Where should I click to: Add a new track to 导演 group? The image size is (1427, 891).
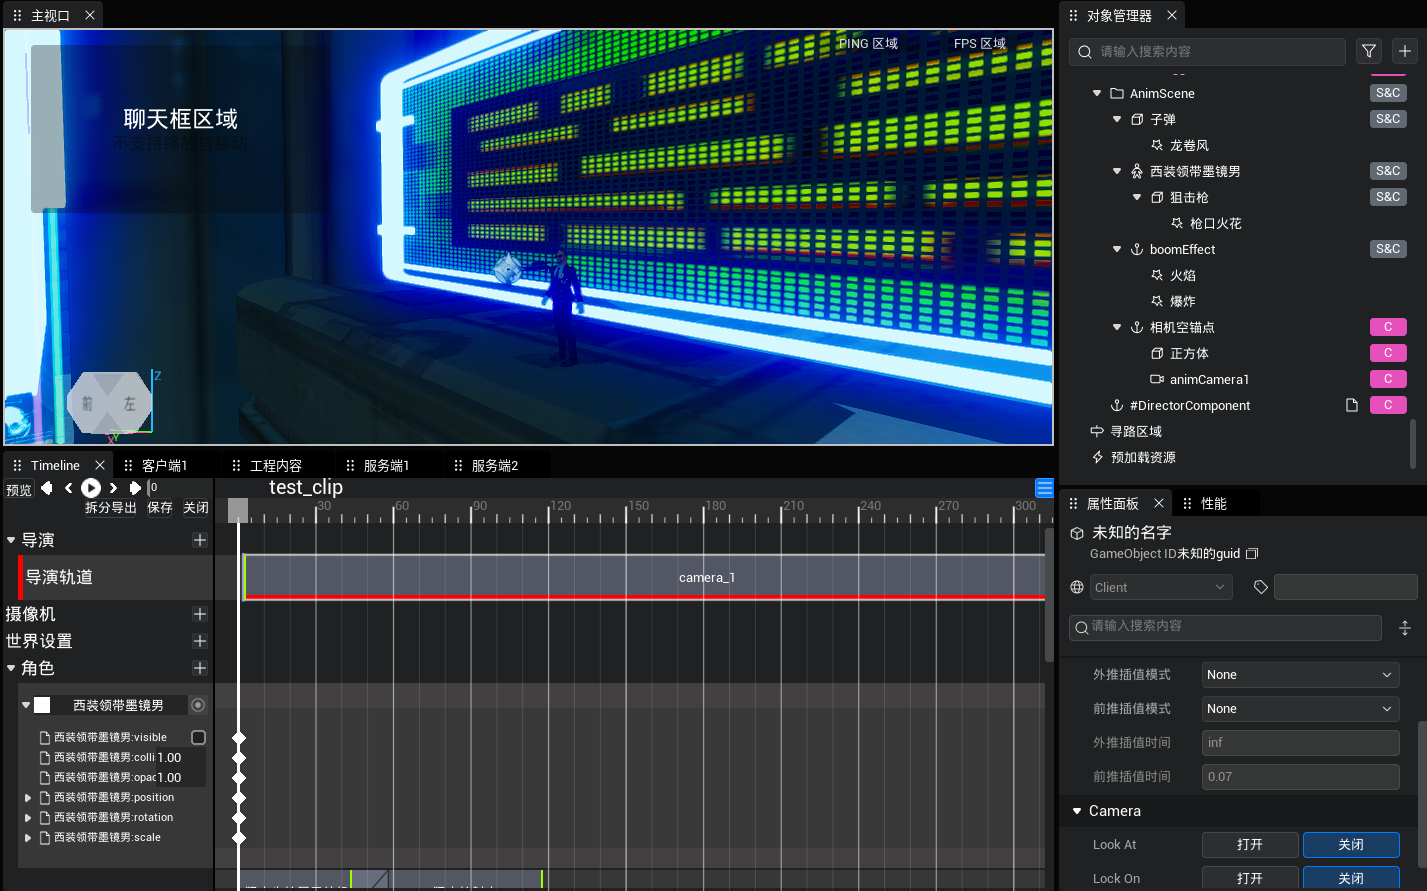click(x=200, y=540)
